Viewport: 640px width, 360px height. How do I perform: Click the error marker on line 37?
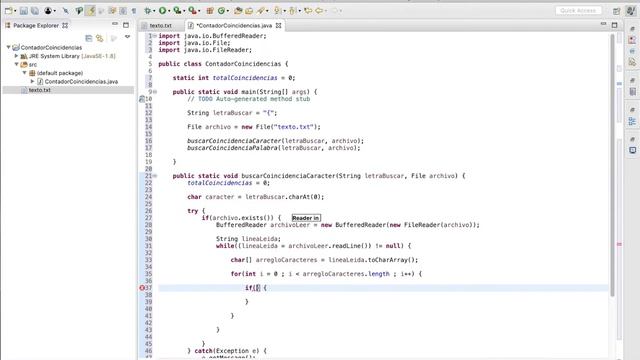(x=142, y=288)
